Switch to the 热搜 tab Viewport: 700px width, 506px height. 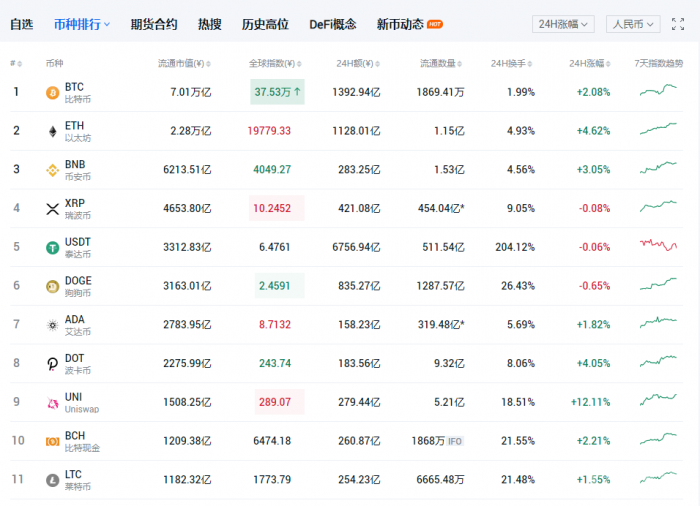click(209, 24)
